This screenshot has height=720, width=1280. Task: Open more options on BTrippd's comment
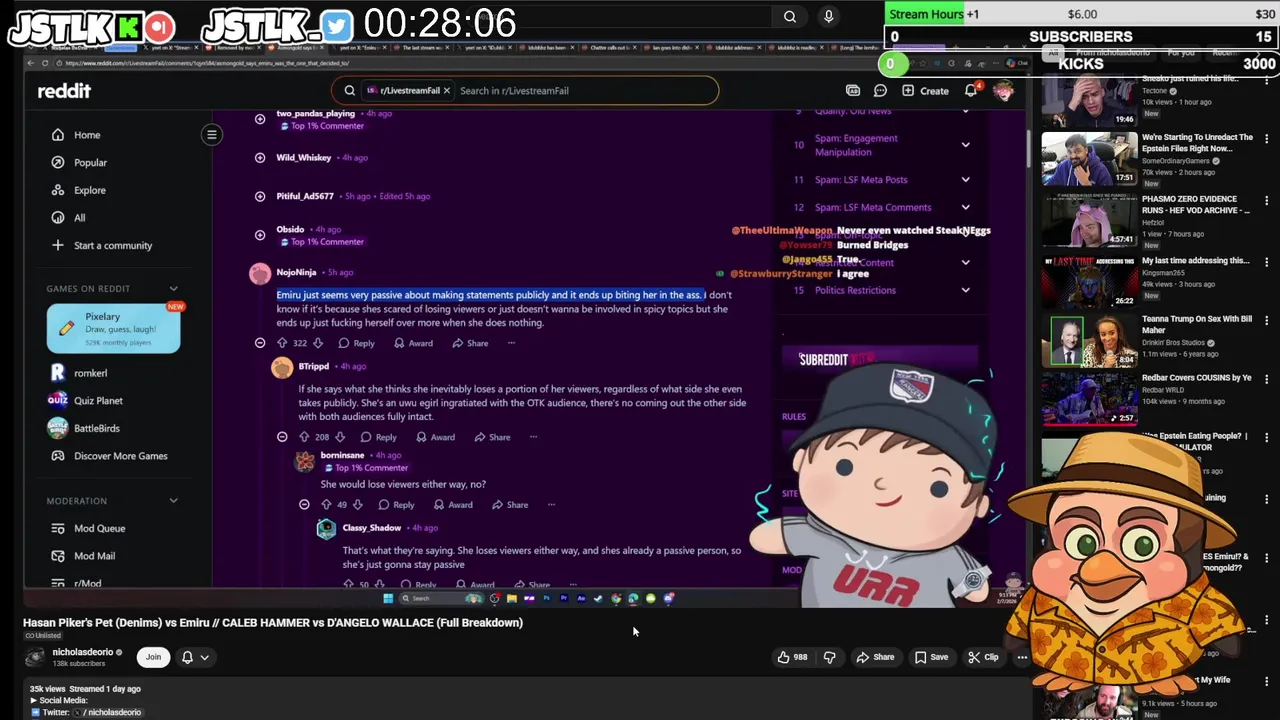click(x=533, y=437)
